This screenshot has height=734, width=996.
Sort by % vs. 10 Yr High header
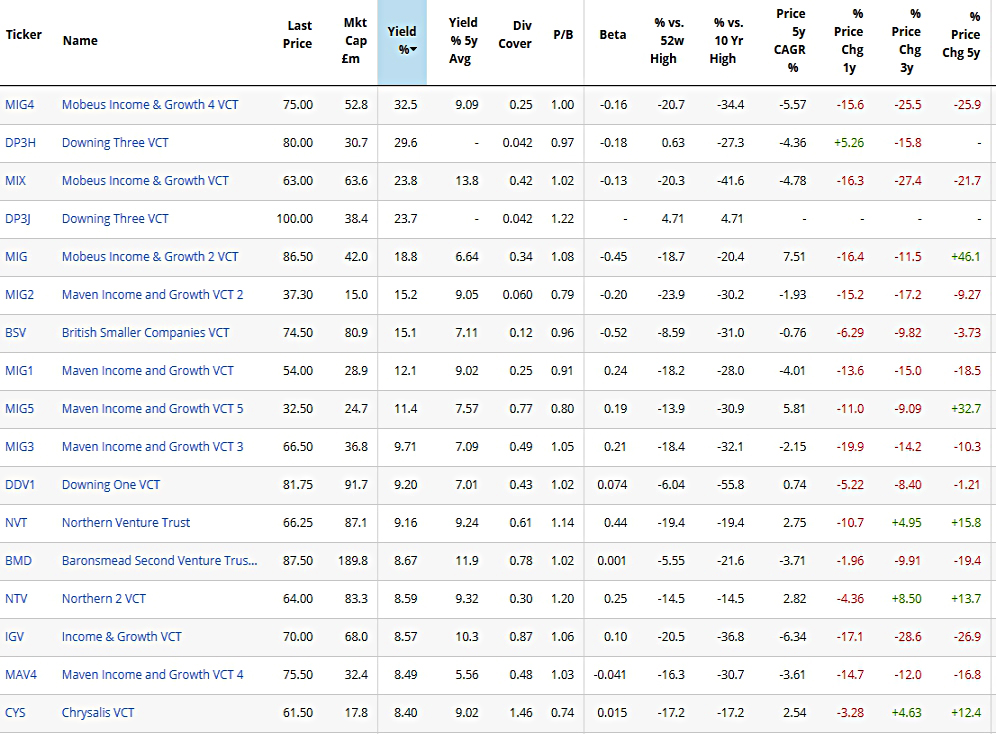coord(727,41)
